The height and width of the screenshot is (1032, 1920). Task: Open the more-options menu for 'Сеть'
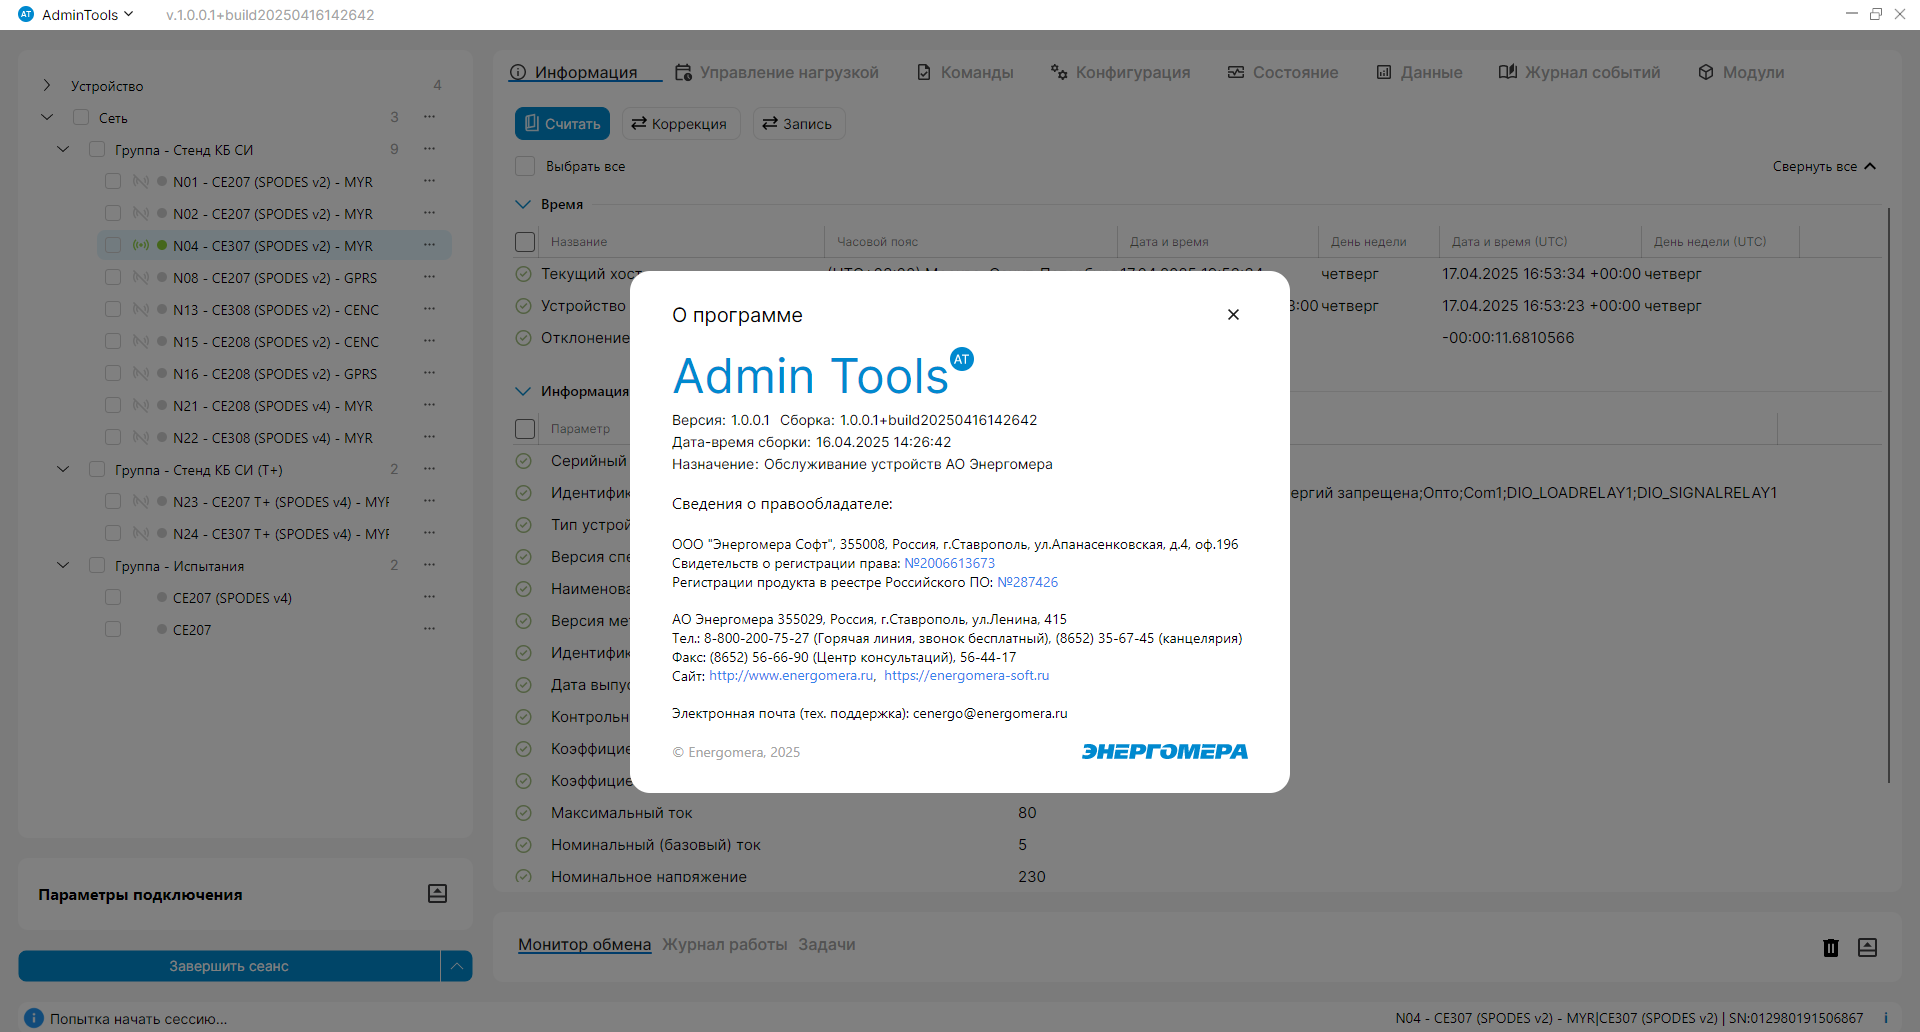click(429, 117)
